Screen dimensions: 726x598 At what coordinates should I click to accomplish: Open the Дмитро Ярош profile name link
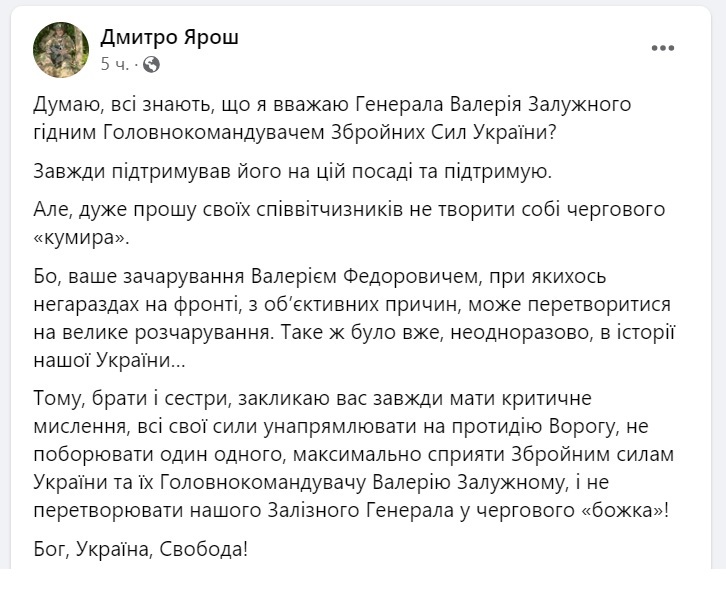click(x=169, y=37)
